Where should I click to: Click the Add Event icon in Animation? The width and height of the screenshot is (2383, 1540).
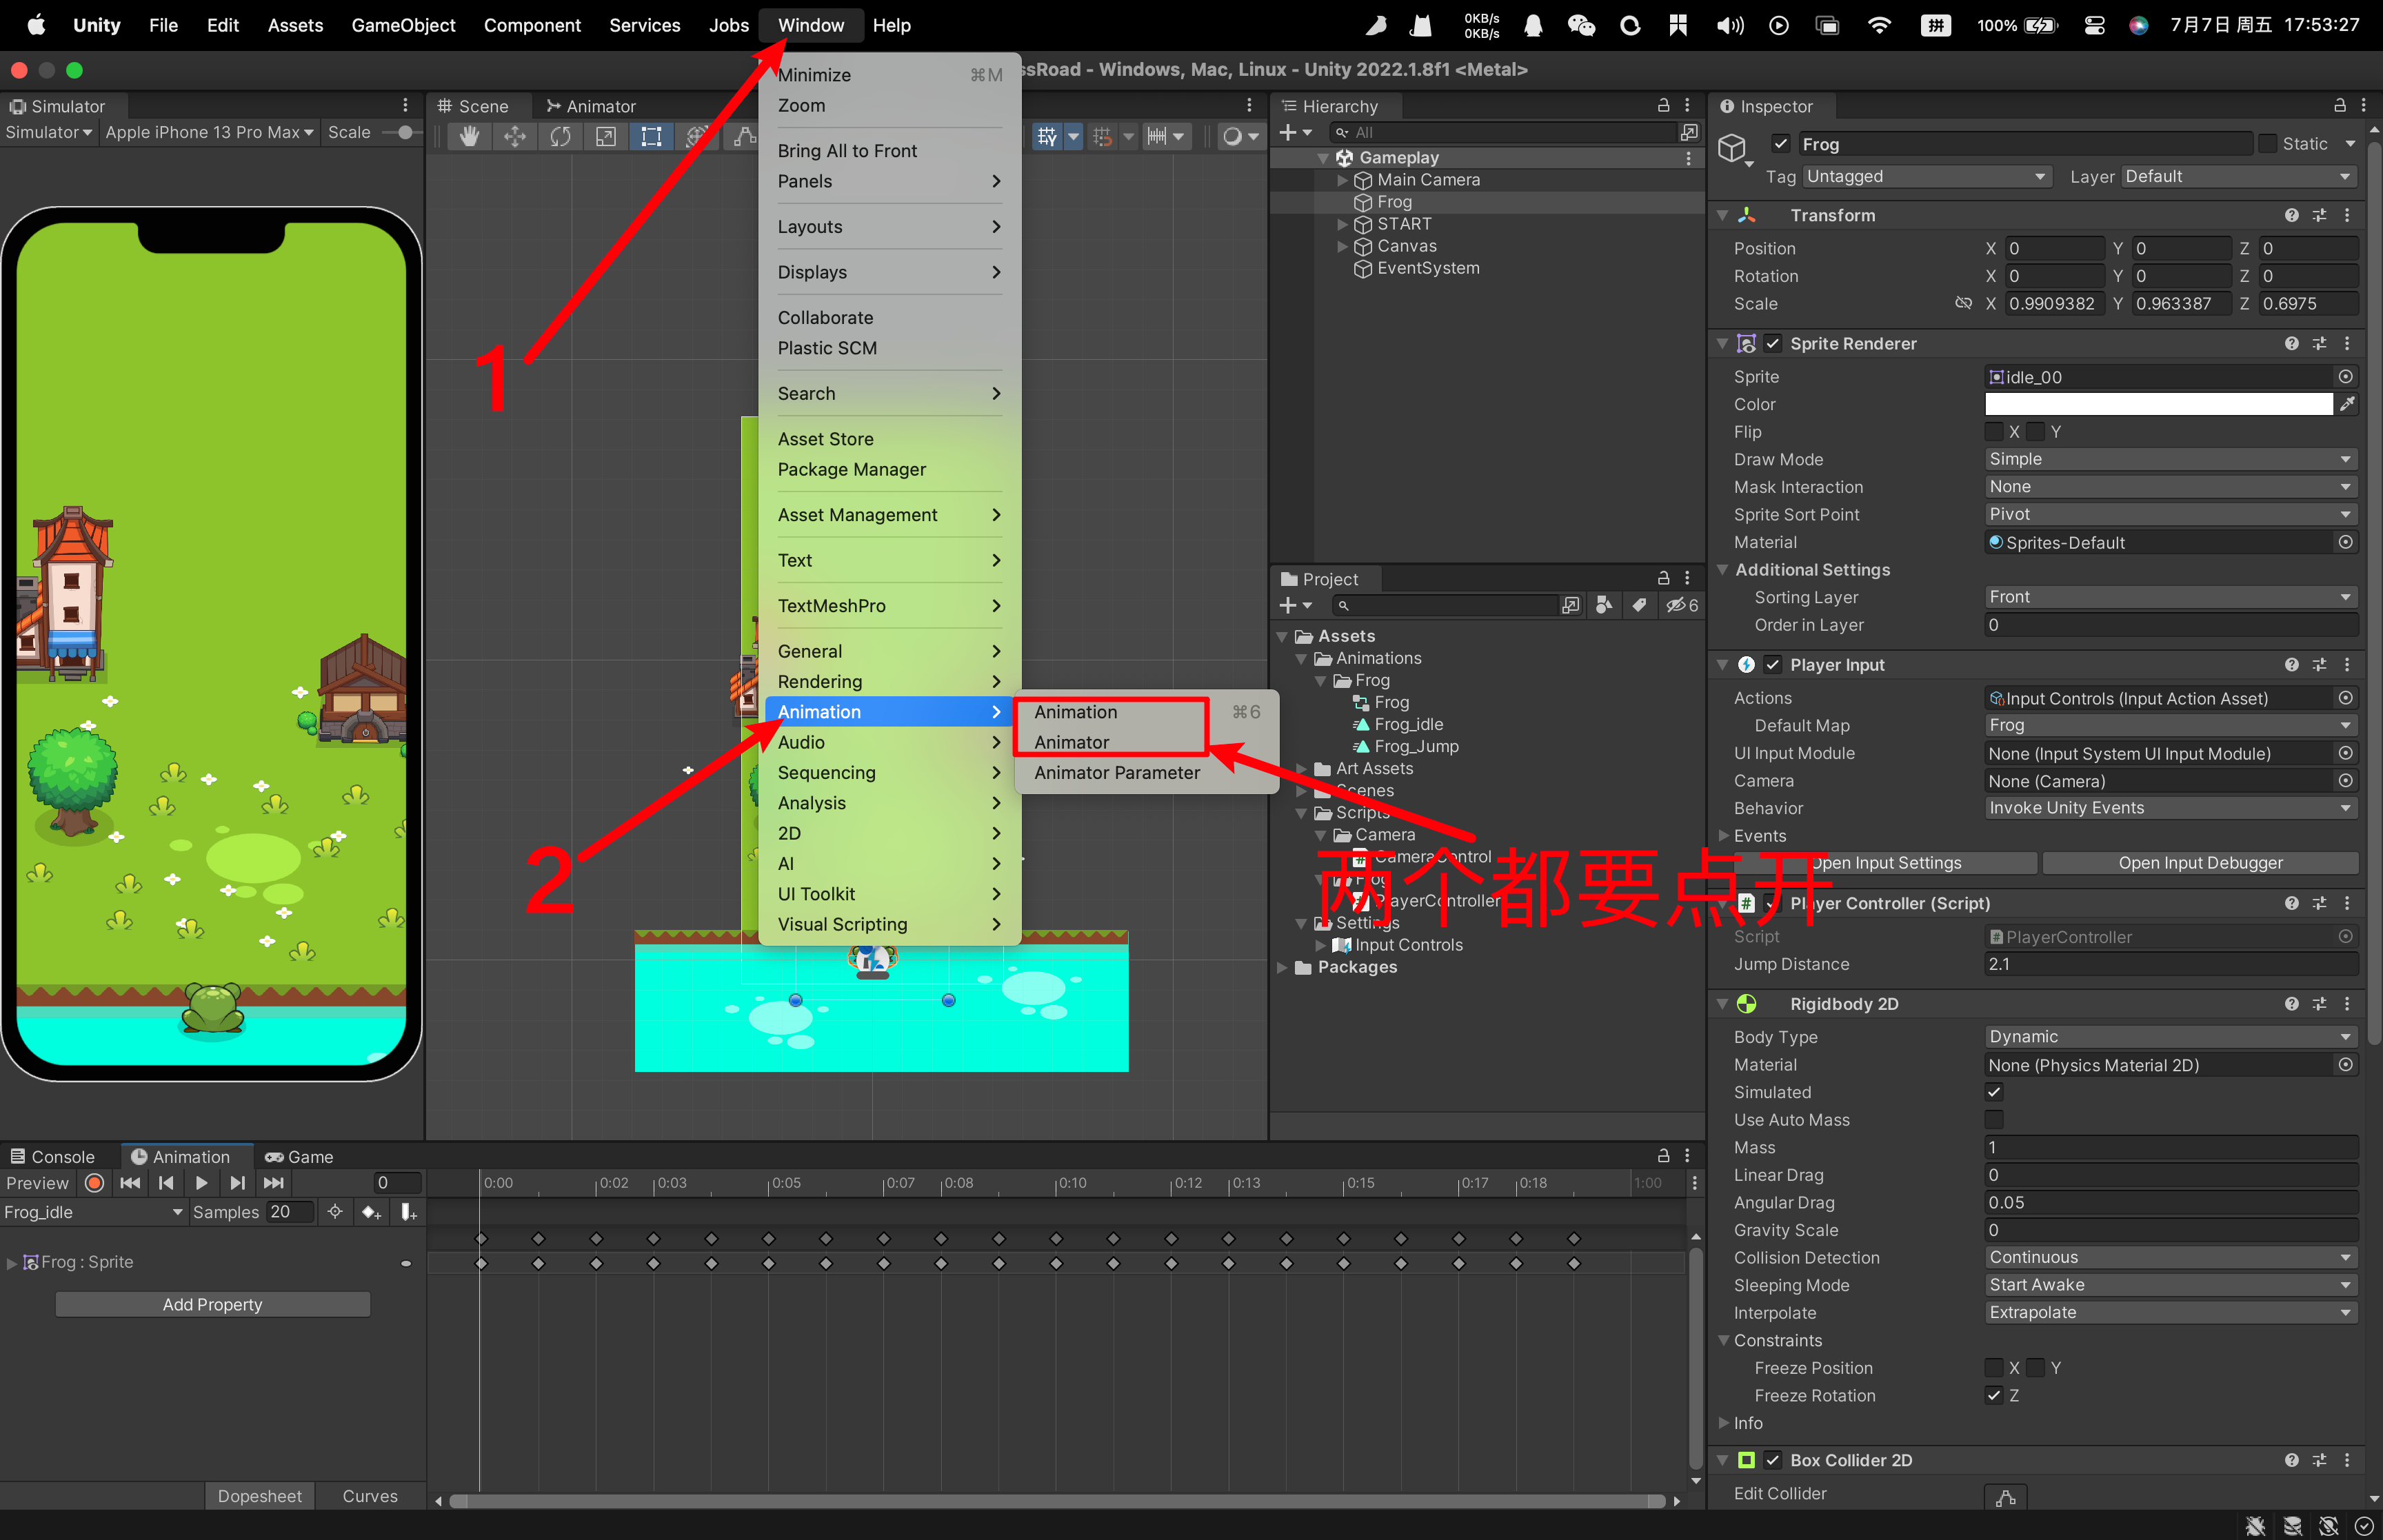(408, 1212)
